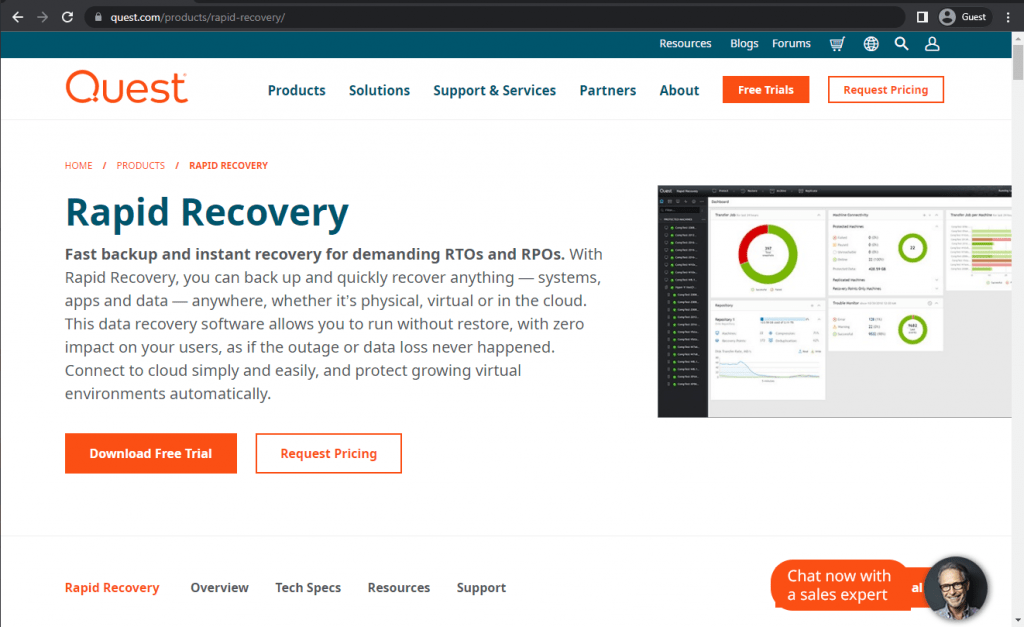Open the language globe selector
Viewport: 1024px width, 627px height.
pyautogui.click(x=871, y=44)
